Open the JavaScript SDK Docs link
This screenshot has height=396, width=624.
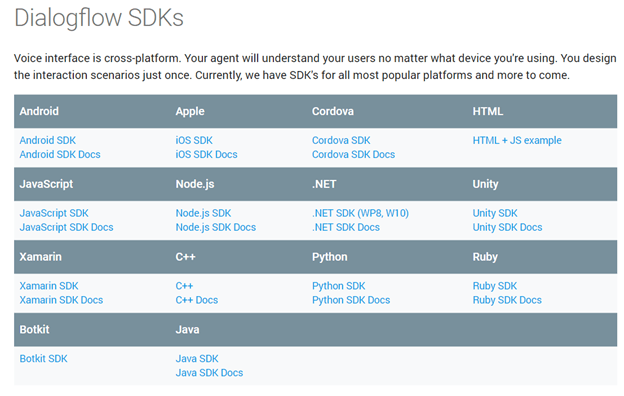coord(66,227)
